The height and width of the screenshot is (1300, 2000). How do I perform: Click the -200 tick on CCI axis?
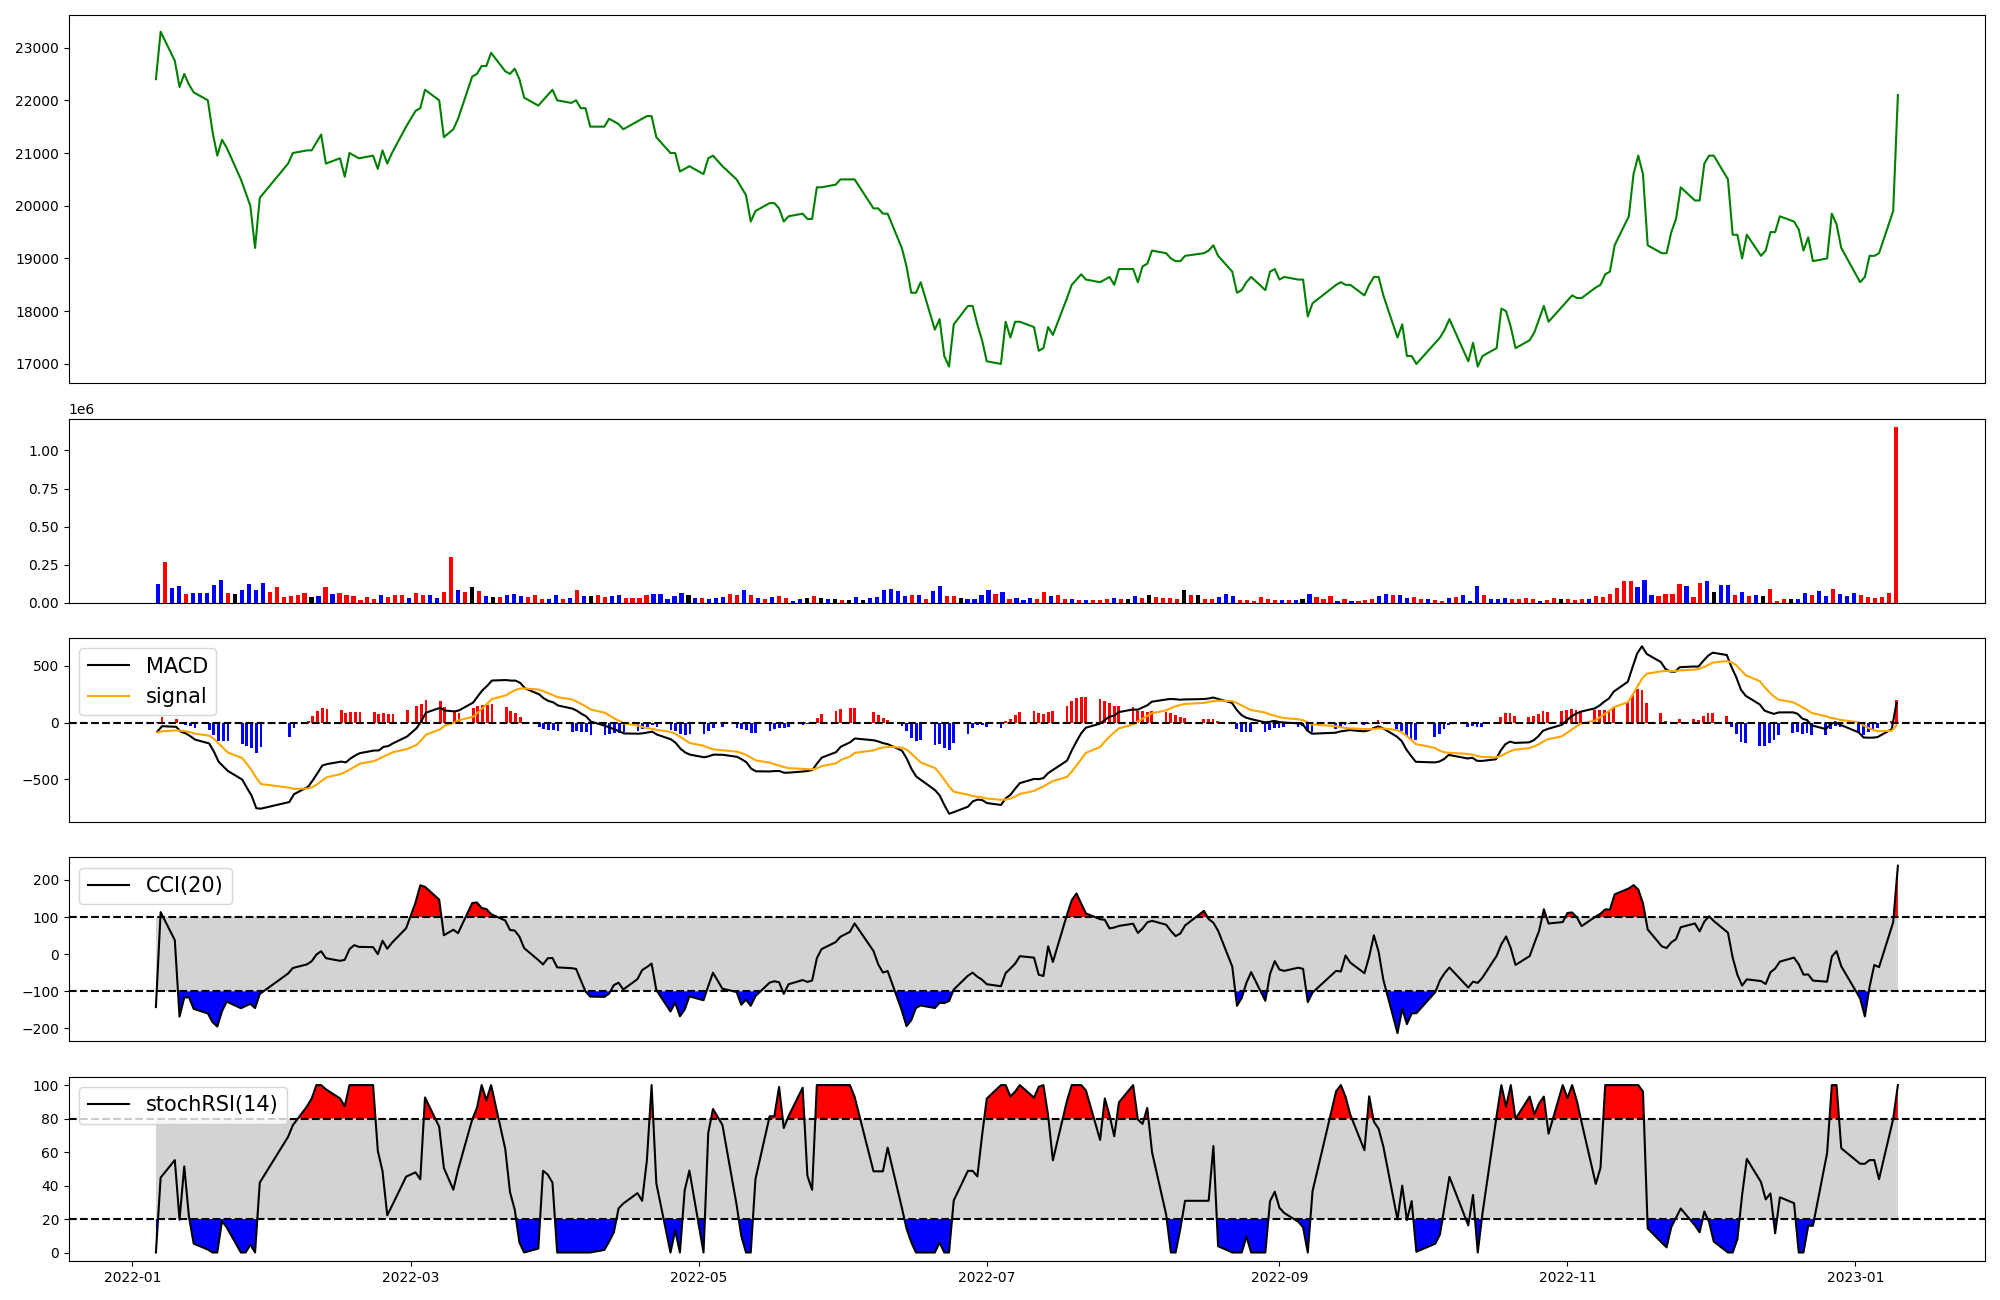pyautogui.click(x=43, y=1029)
